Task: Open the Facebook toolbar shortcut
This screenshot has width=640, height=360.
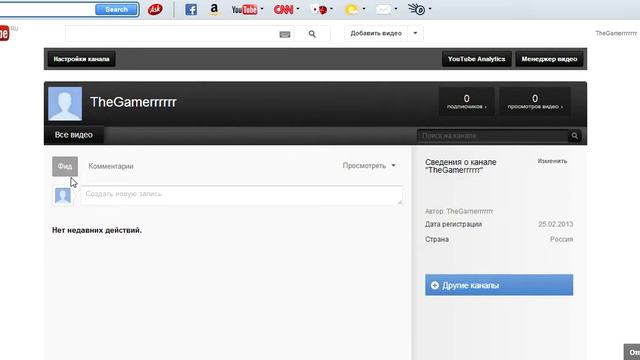Action: [191, 9]
